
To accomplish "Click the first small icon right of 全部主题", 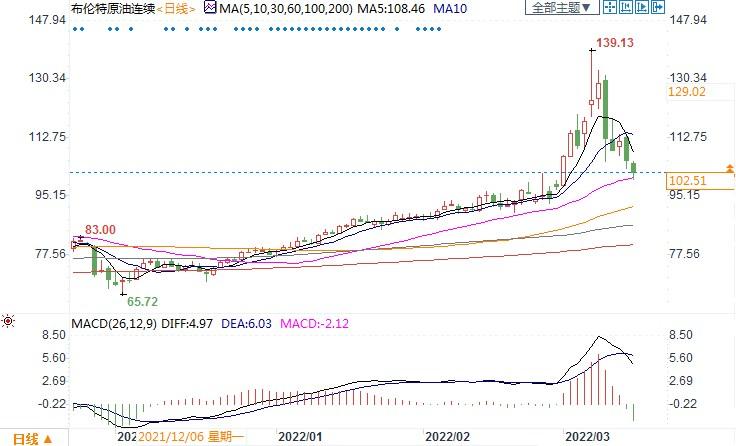I will coord(611,8).
